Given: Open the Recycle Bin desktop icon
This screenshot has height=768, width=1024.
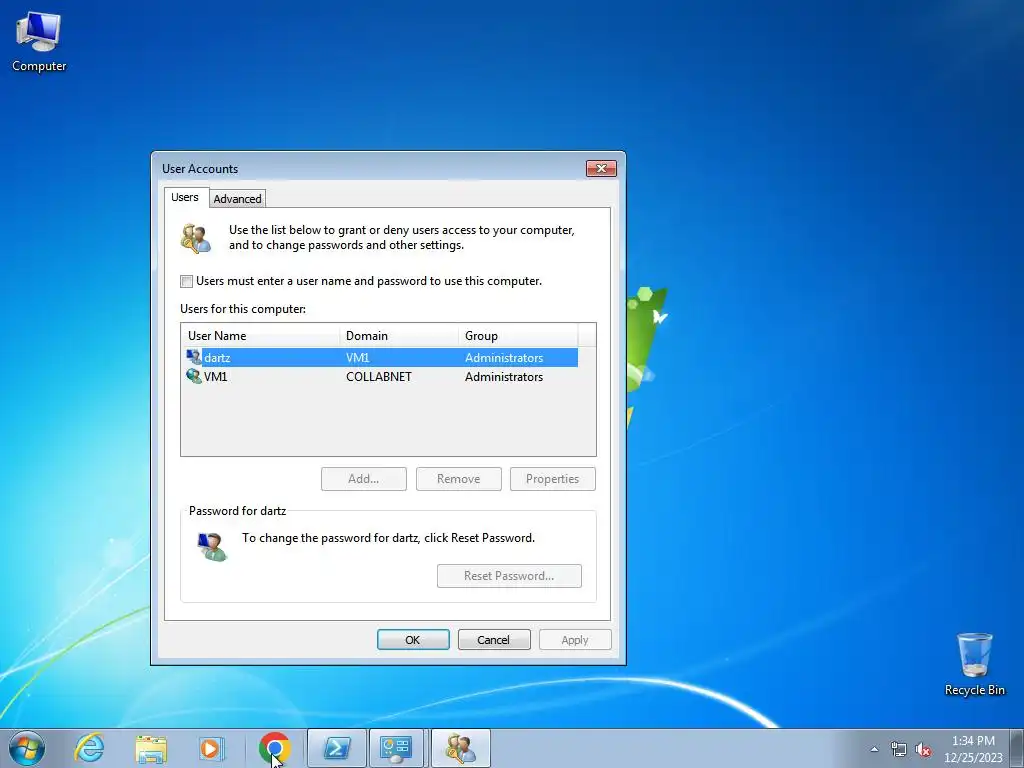Looking at the screenshot, I should [x=974, y=664].
